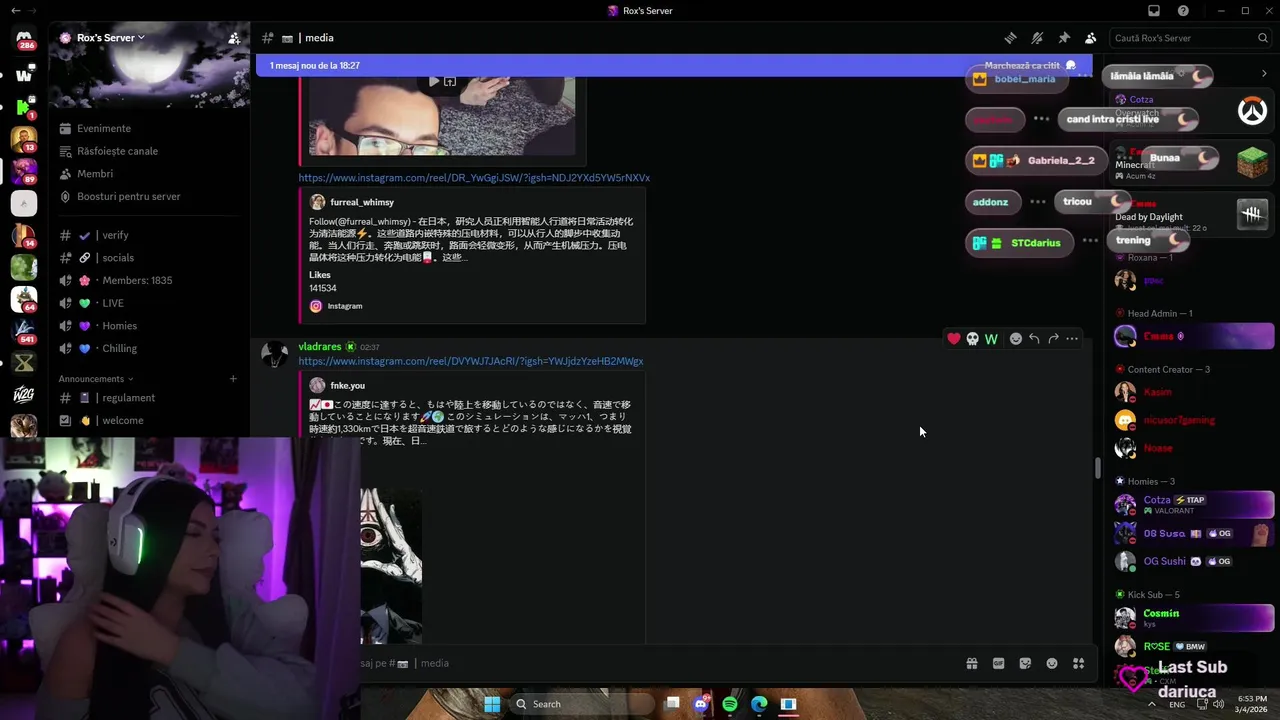
Task: Open the server icon with 64 badge
Action: point(24,298)
